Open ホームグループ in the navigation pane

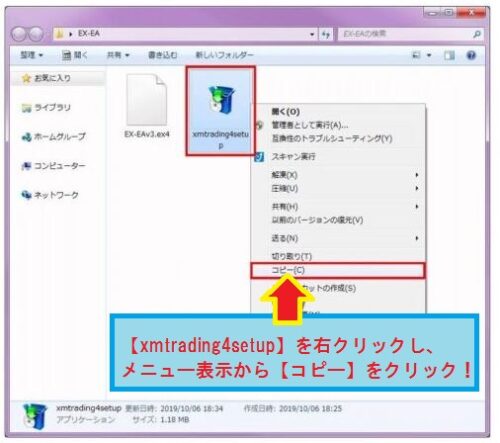click(53, 137)
